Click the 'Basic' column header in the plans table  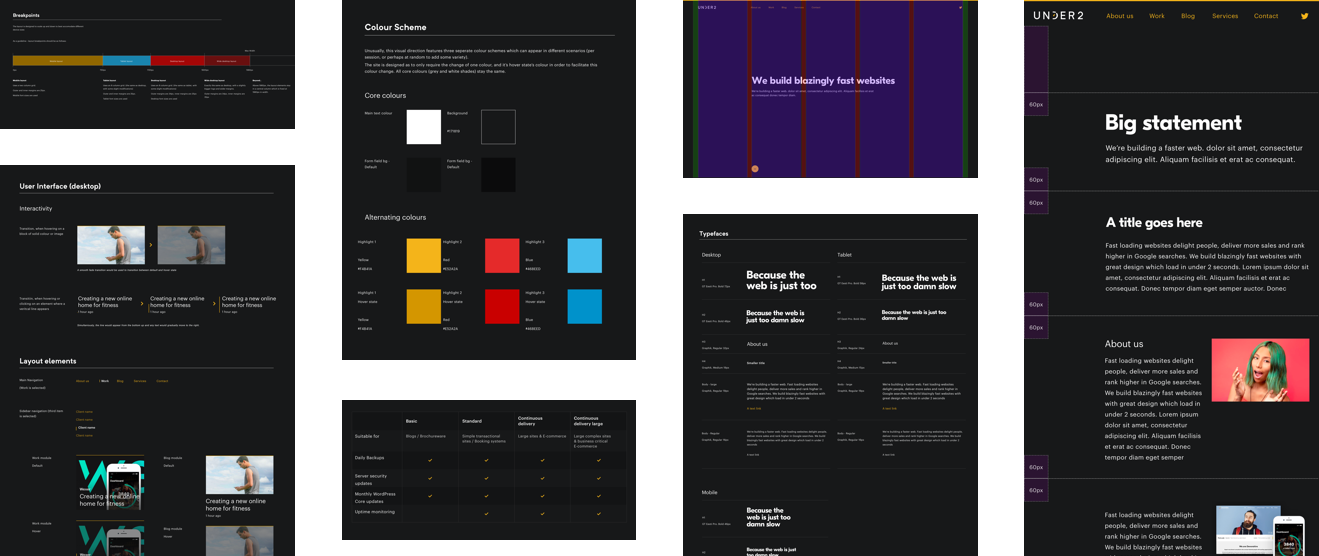point(412,421)
